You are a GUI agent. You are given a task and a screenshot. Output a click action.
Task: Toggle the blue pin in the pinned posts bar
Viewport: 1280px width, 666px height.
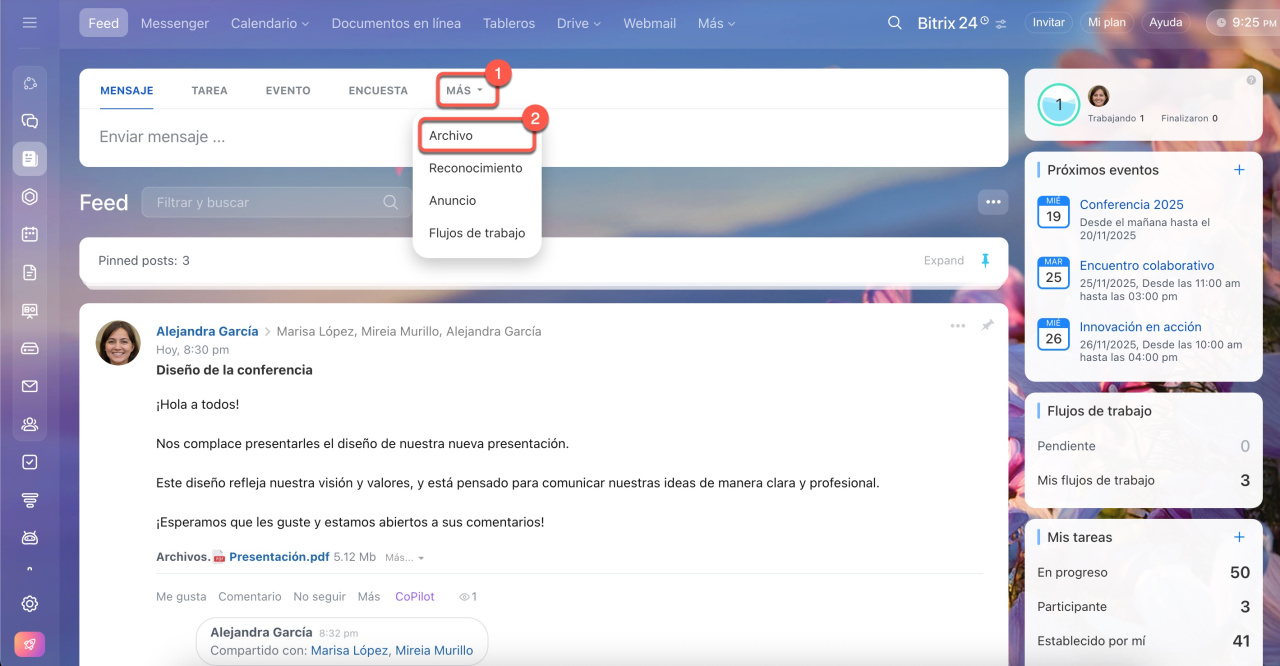coord(985,260)
